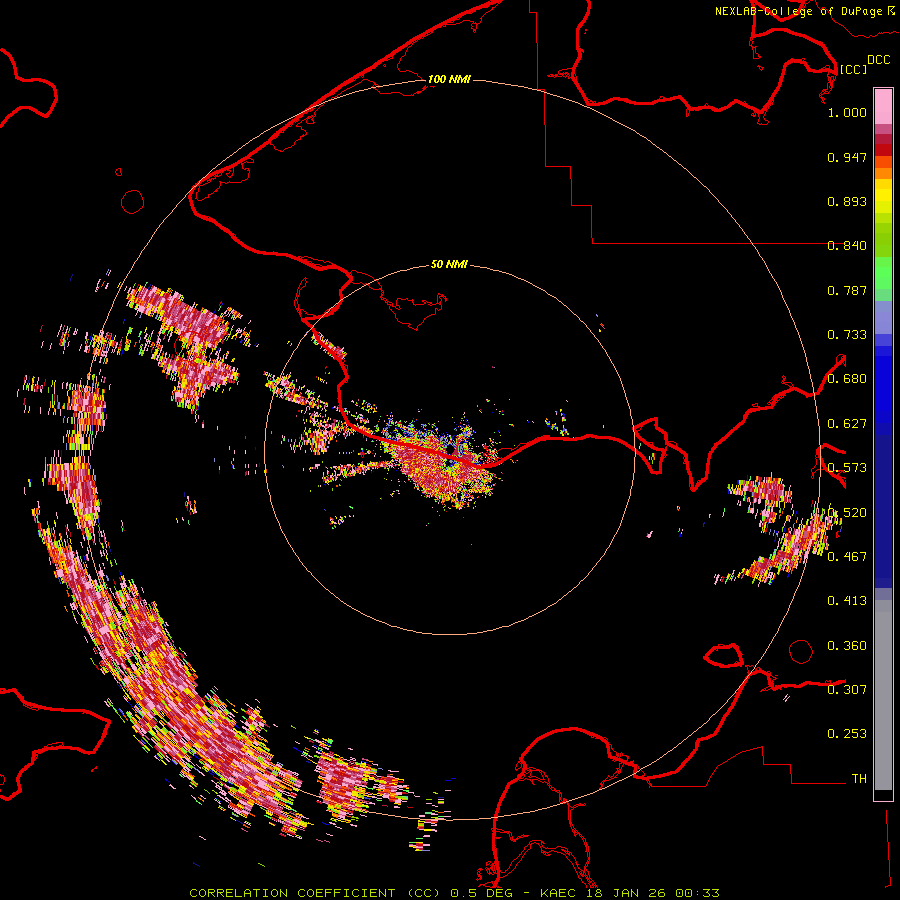The height and width of the screenshot is (900, 900).
Task: Click the 0.840 color scale value
Action: (847, 246)
